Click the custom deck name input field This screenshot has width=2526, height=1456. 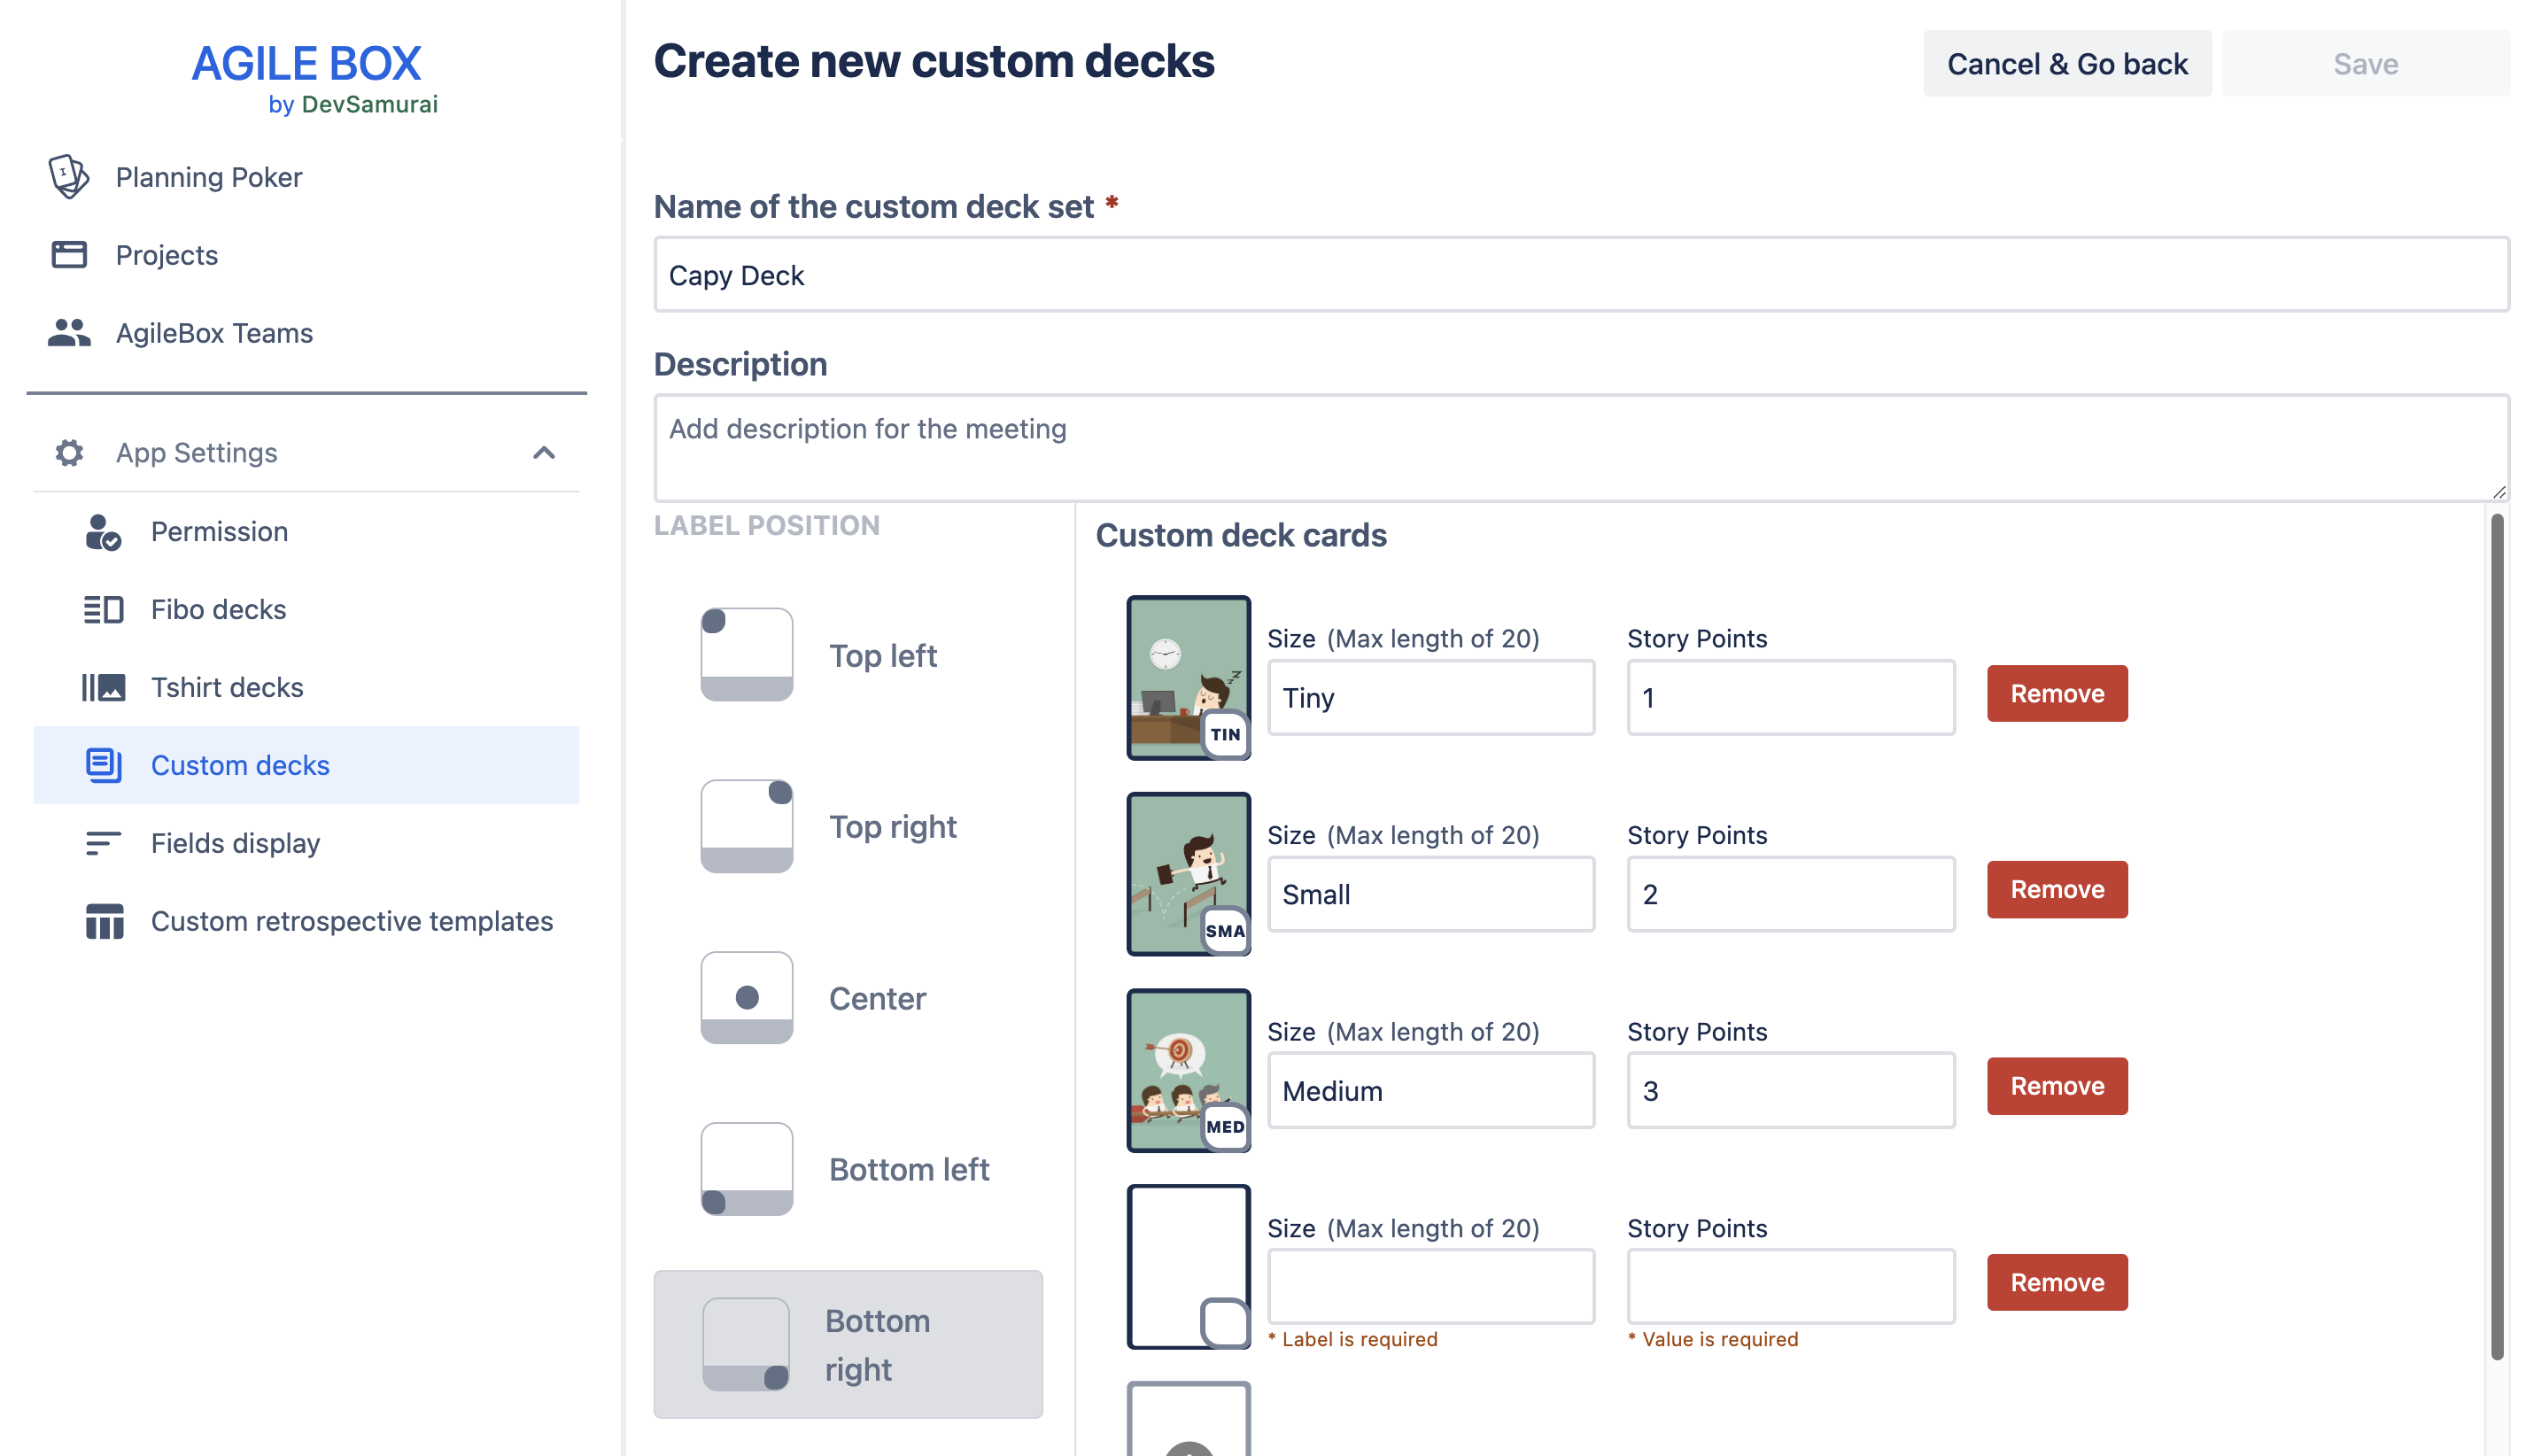tap(1581, 274)
